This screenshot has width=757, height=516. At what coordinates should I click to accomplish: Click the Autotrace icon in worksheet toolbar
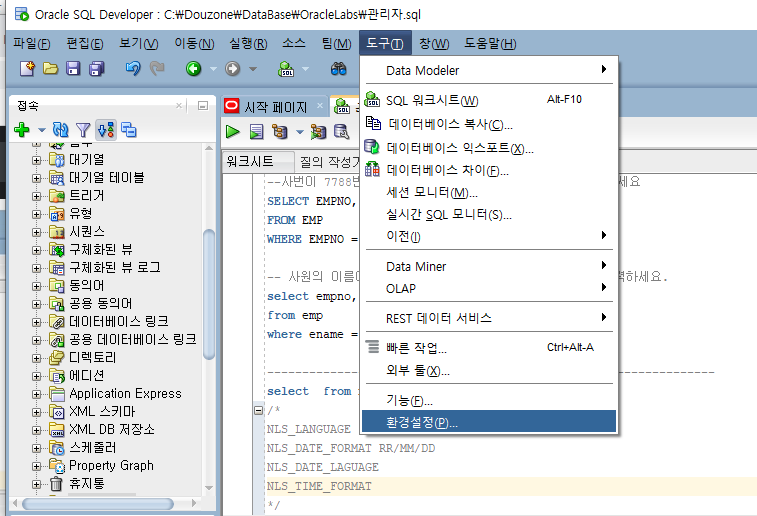tap(318, 131)
